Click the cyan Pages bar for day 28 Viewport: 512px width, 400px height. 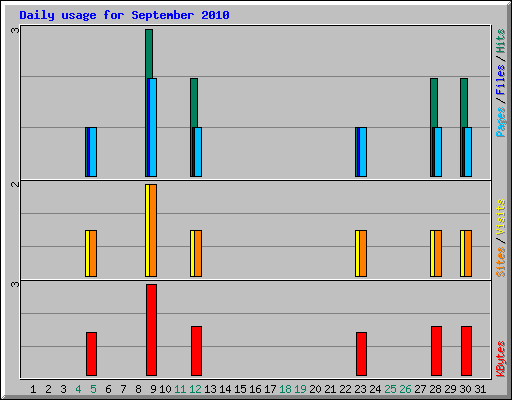pyautogui.click(x=438, y=152)
